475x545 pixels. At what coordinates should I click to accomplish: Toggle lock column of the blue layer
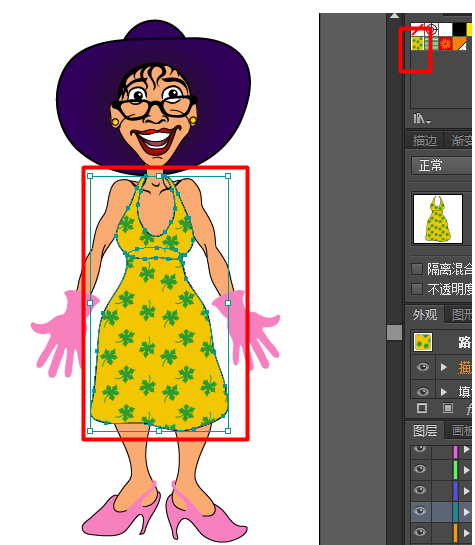pos(441,490)
